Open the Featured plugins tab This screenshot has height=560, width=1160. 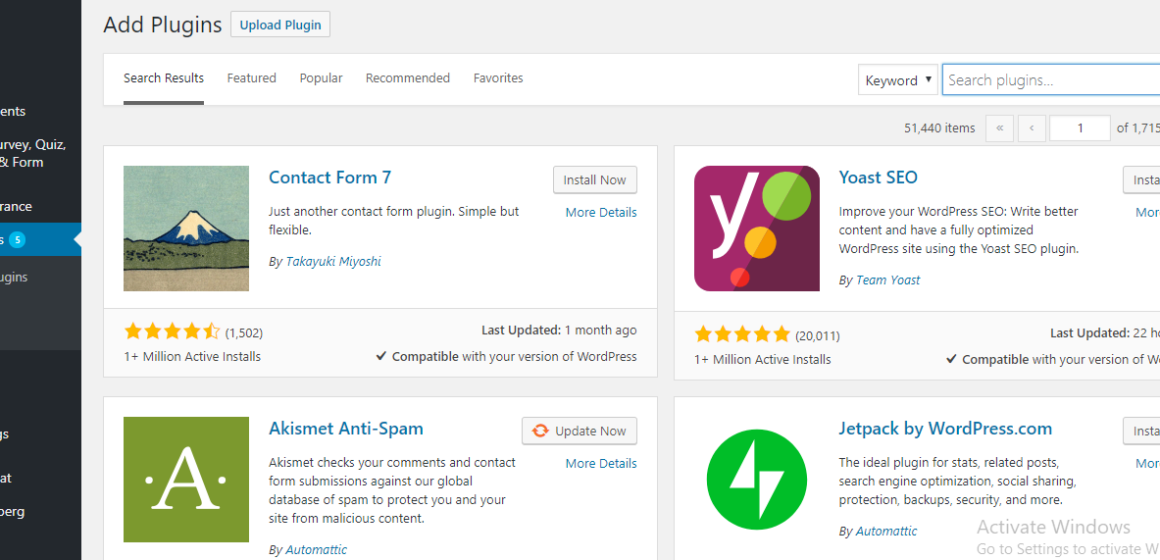tap(252, 78)
